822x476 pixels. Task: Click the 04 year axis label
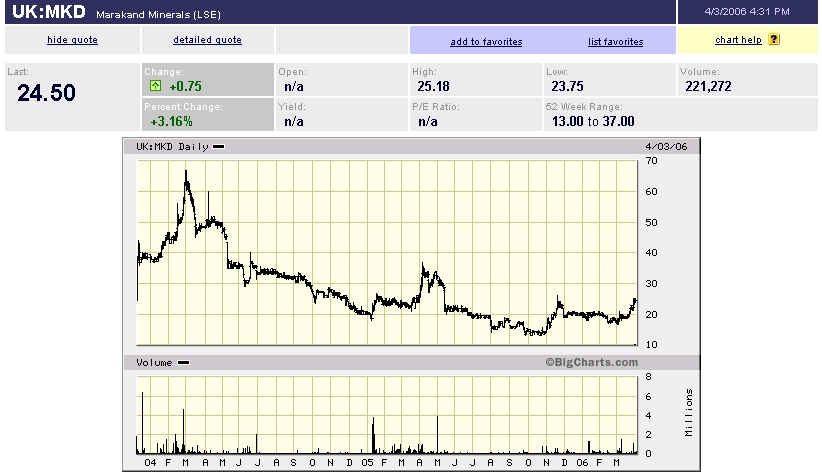coord(150,462)
